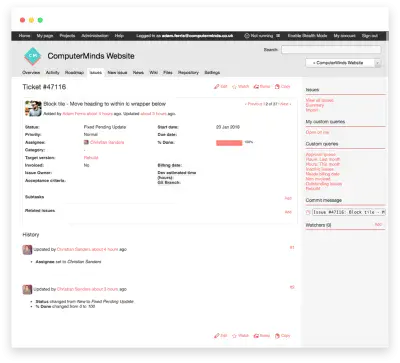Switch to the News tab
400x363 pixels.
pos(138,72)
